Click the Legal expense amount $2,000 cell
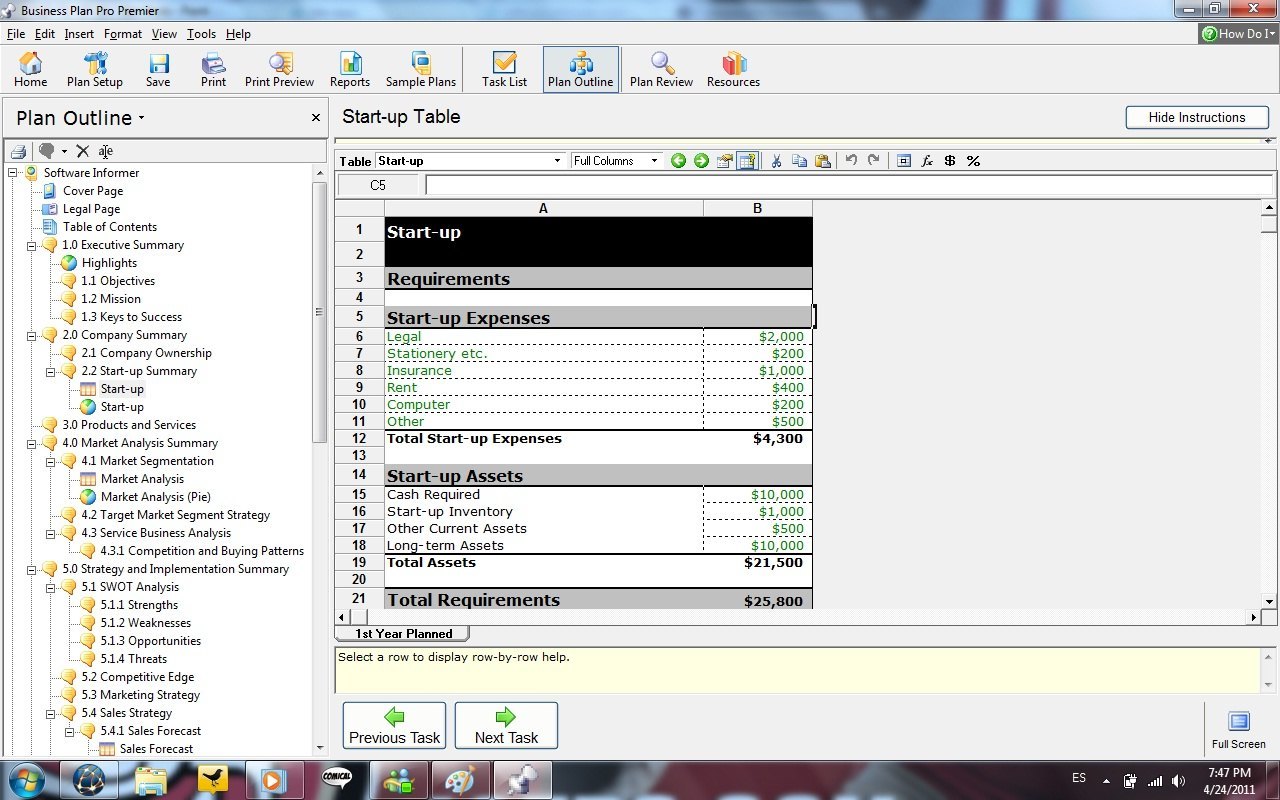The height and width of the screenshot is (800, 1280). click(x=758, y=337)
